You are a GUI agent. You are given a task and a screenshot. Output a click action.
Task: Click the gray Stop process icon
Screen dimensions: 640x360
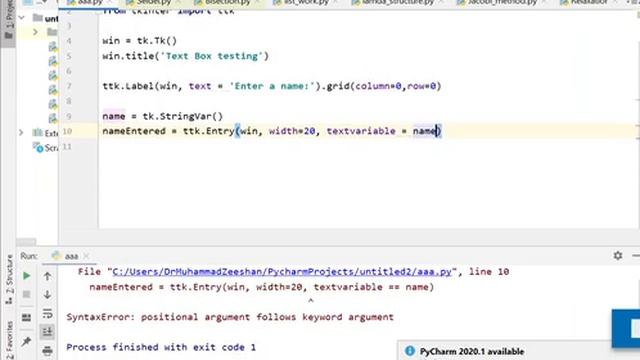(x=26, y=294)
